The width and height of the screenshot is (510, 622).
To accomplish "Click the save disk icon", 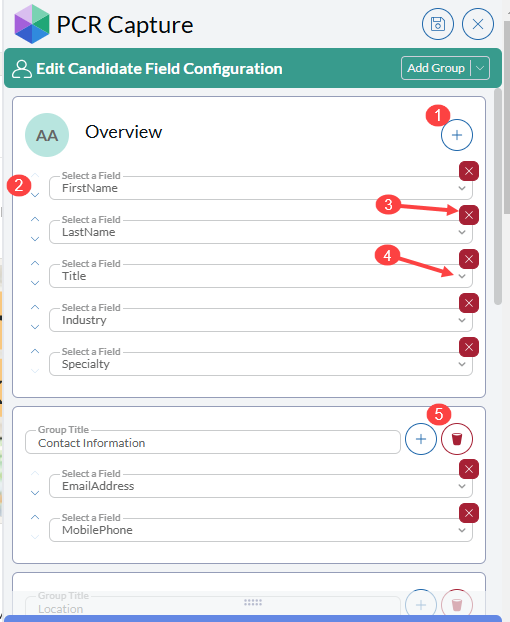I will [x=438, y=24].
